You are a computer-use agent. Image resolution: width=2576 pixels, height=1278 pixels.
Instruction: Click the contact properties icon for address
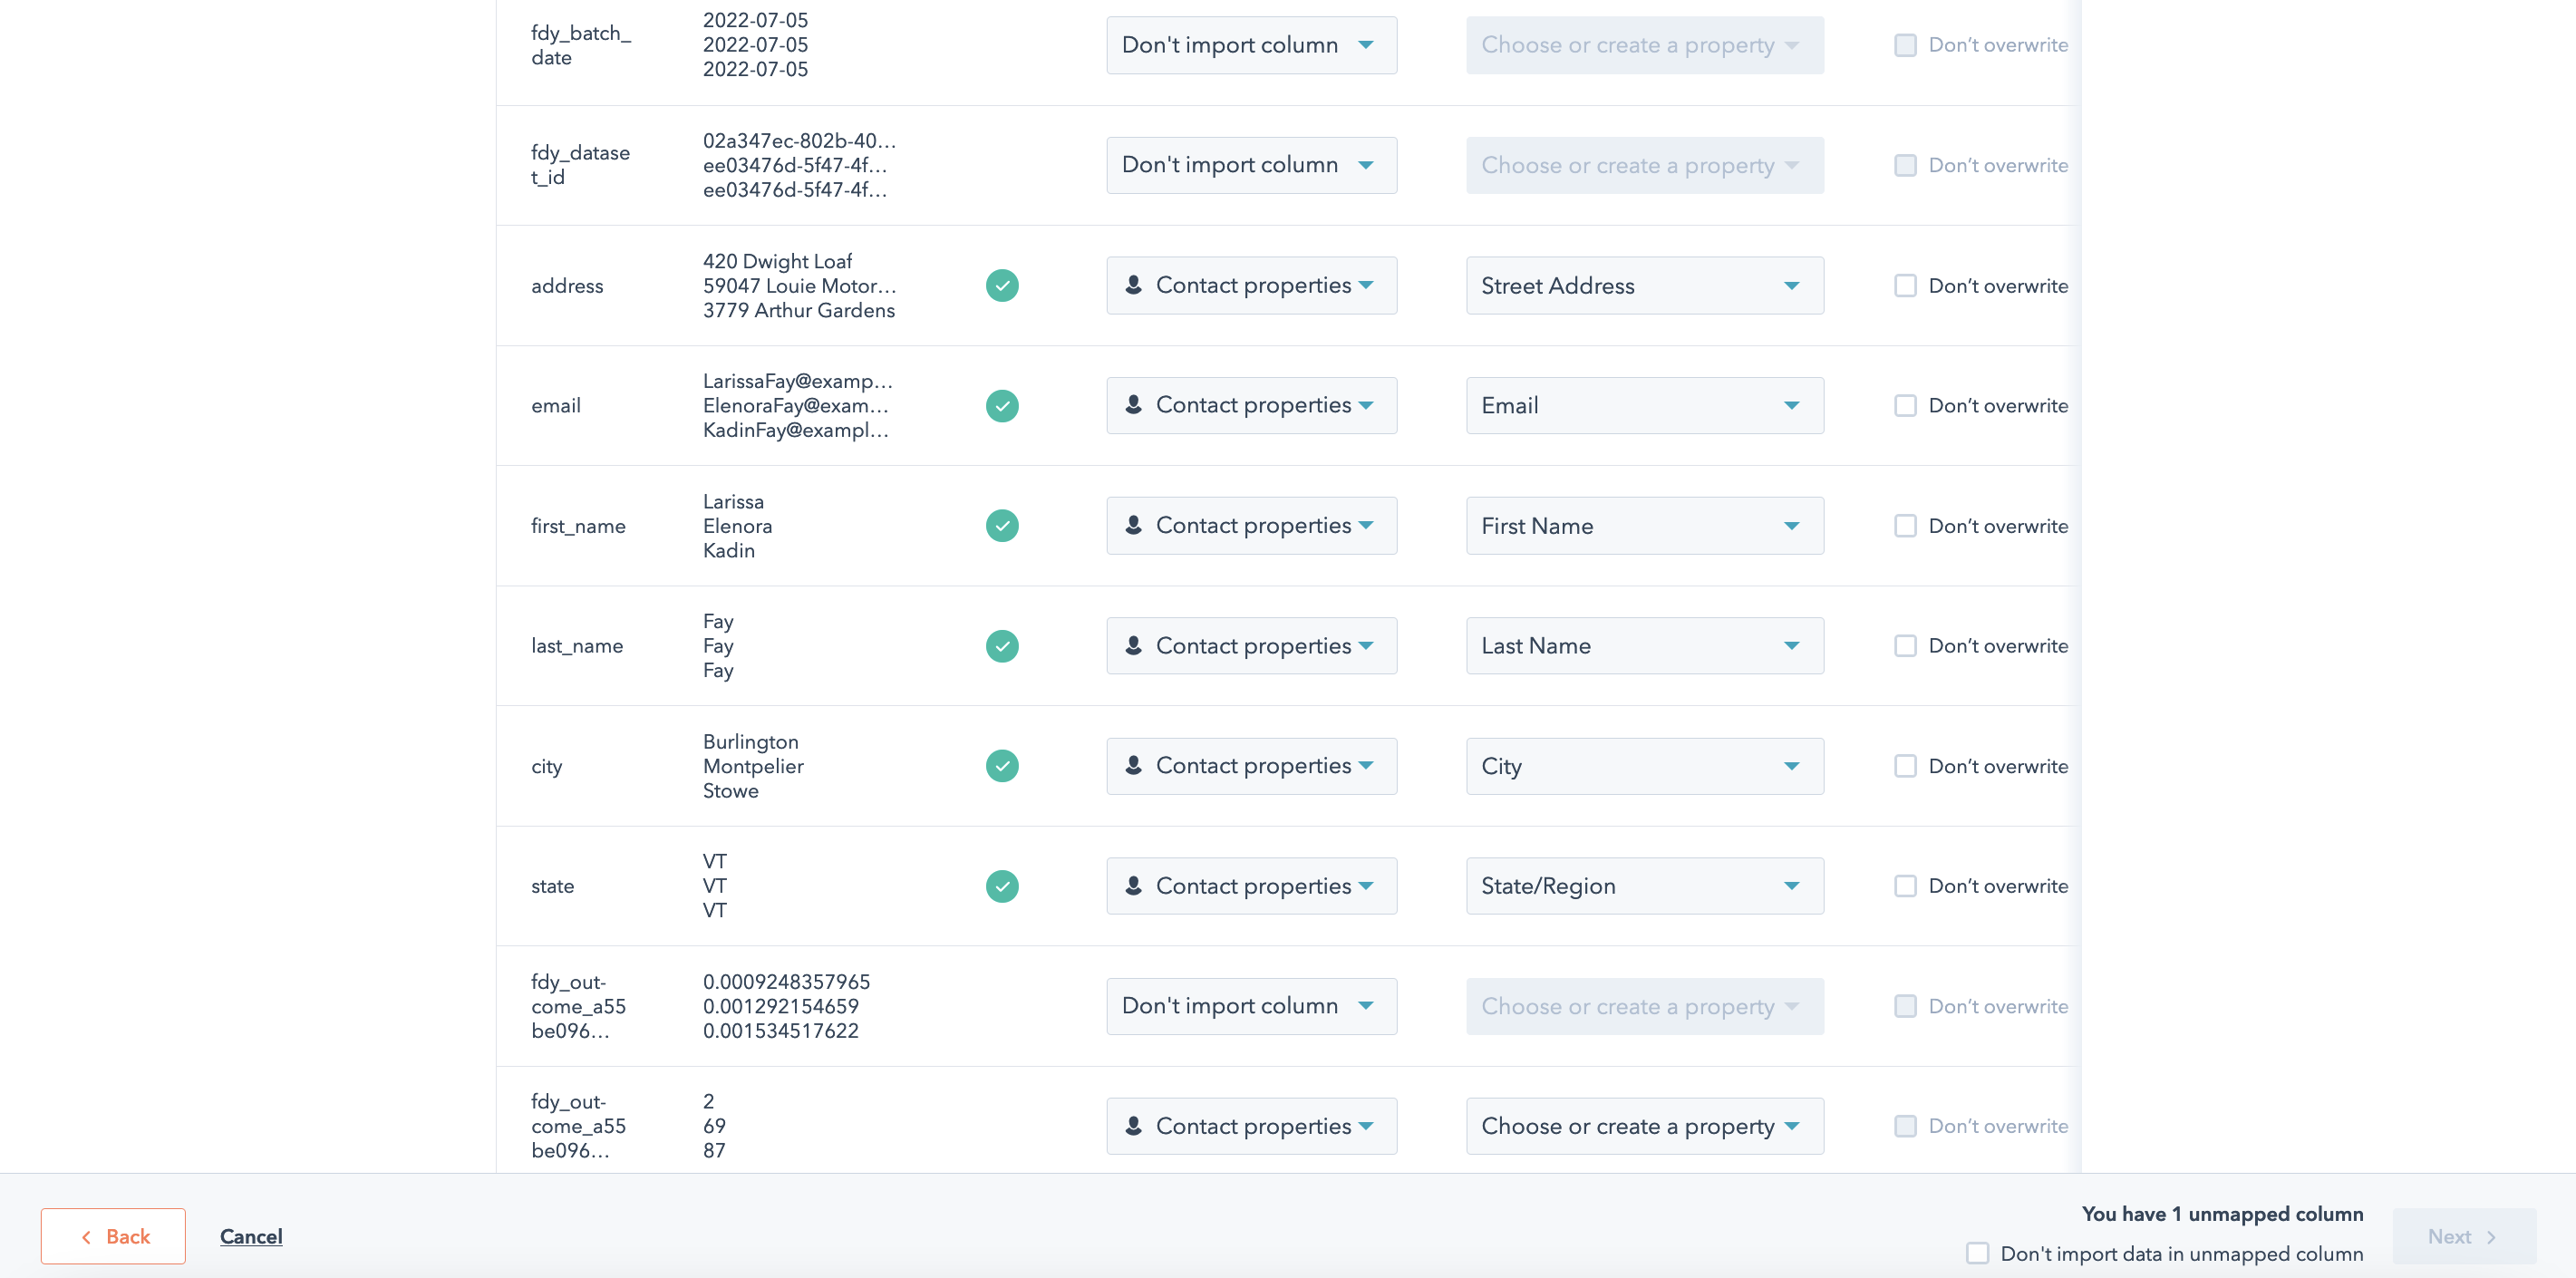tap(1135, 285)
